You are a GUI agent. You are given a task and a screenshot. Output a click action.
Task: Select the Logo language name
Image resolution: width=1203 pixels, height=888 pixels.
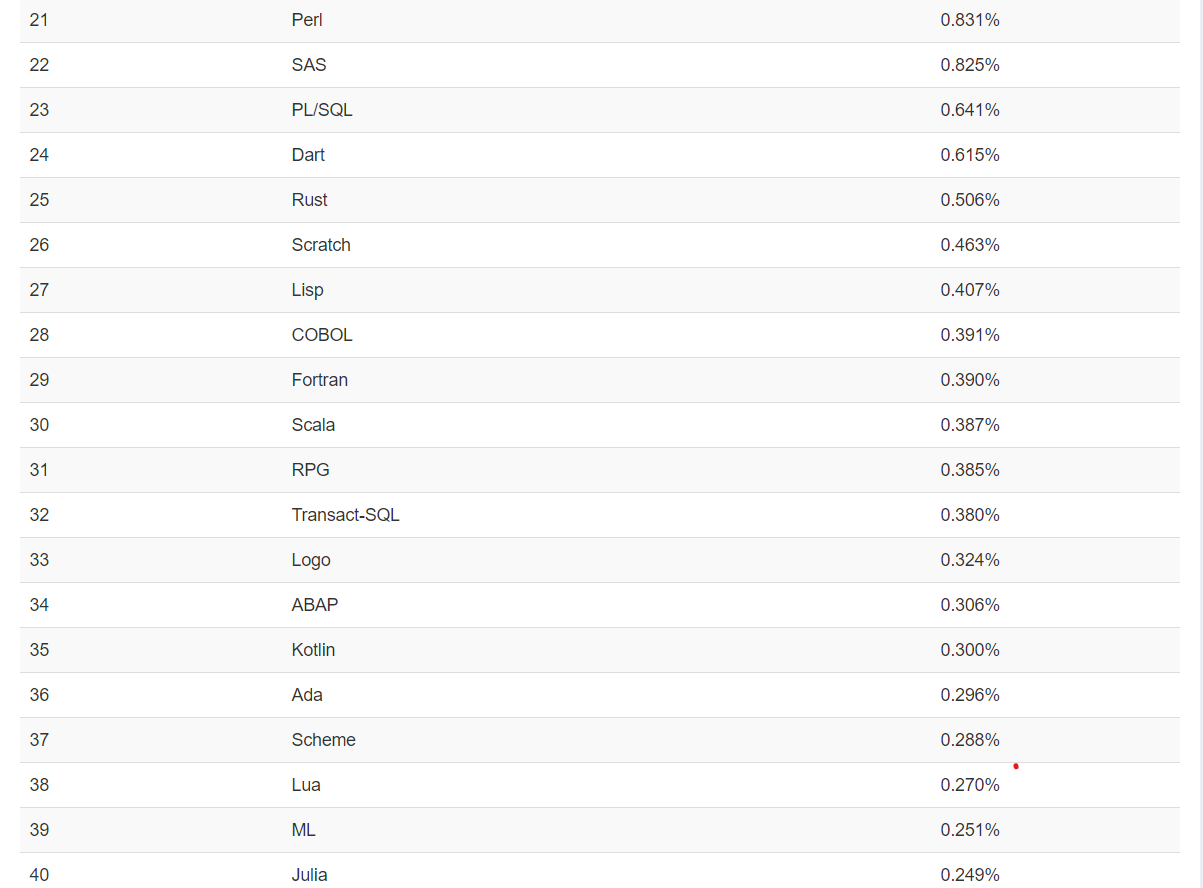311,560
